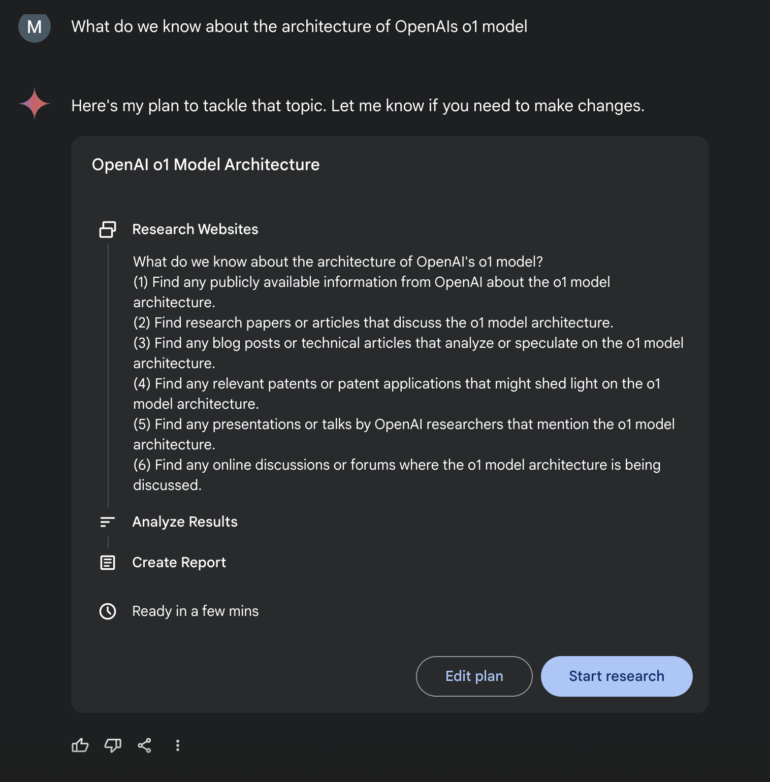Expand the Analyze Results step

pos(185,522)
